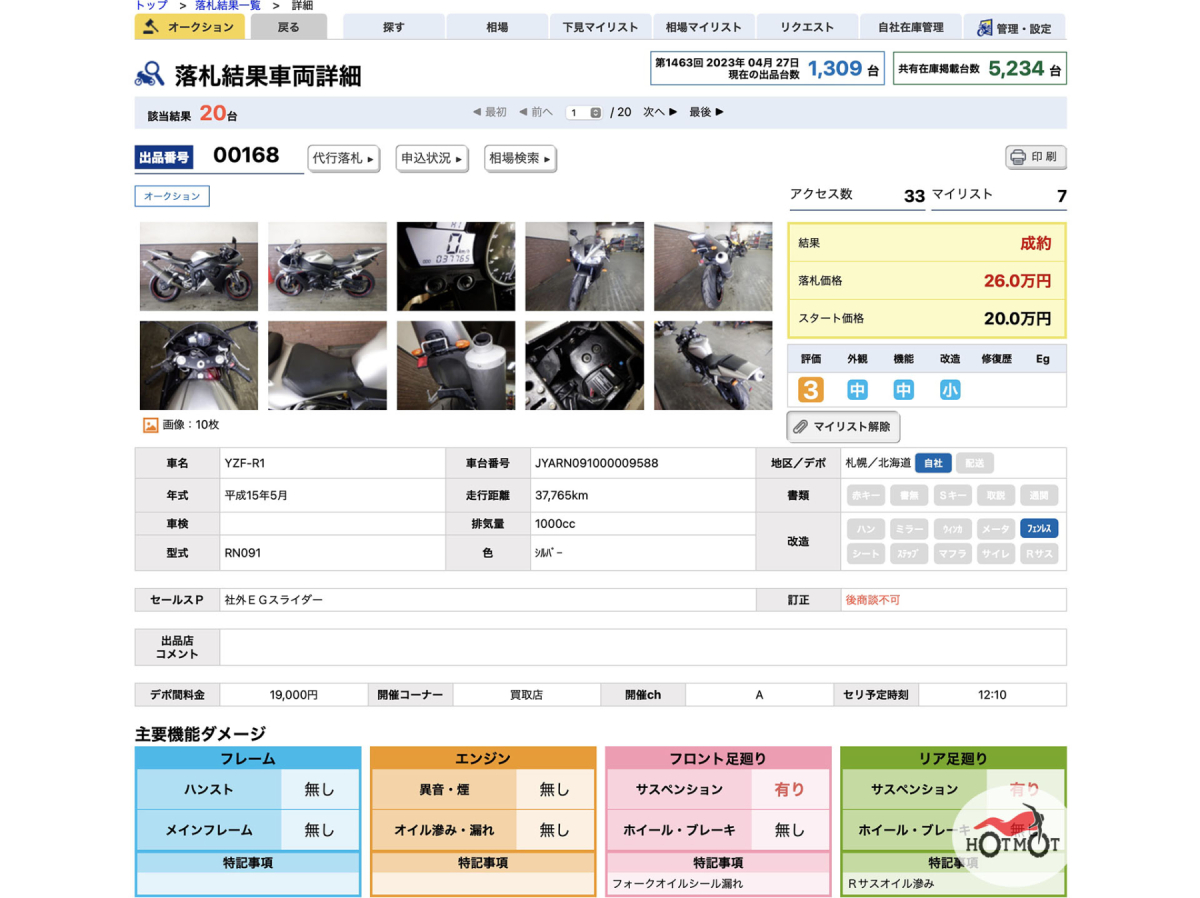Click the motorcycle icon beside 落札結果車両詳細

(x=150, y=74)
